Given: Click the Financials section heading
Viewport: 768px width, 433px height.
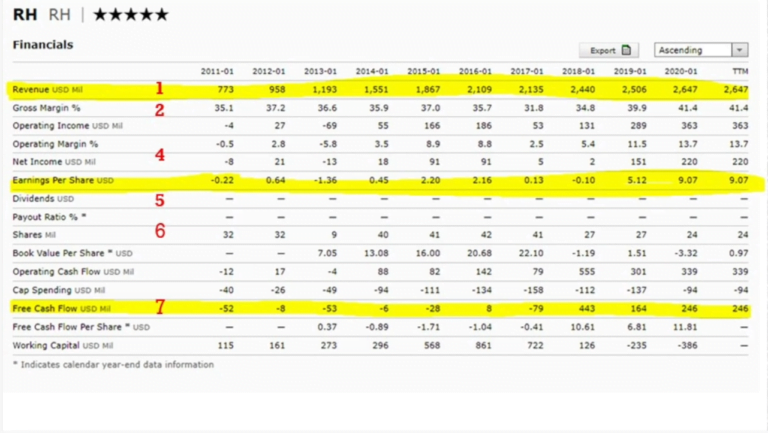Looking at the screenshot, I should [43, 45].
